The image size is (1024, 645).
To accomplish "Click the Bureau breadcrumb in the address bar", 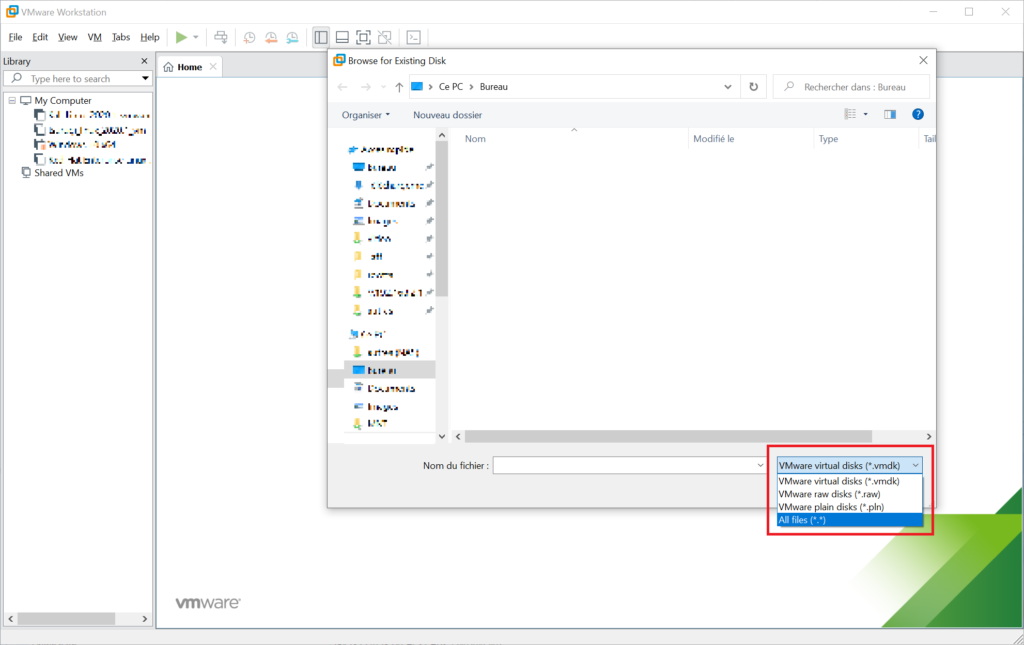I will coord(493,87).
